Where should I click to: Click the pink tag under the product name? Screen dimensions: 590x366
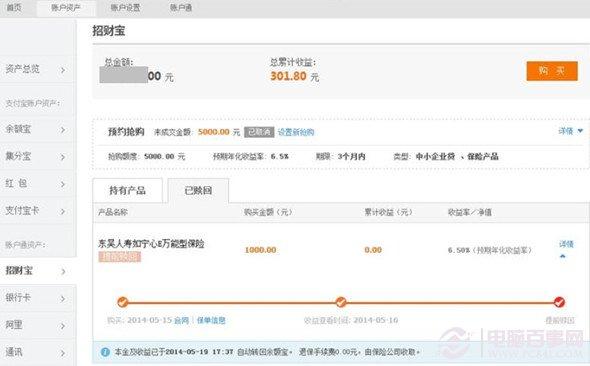click(x=120, y=257)
